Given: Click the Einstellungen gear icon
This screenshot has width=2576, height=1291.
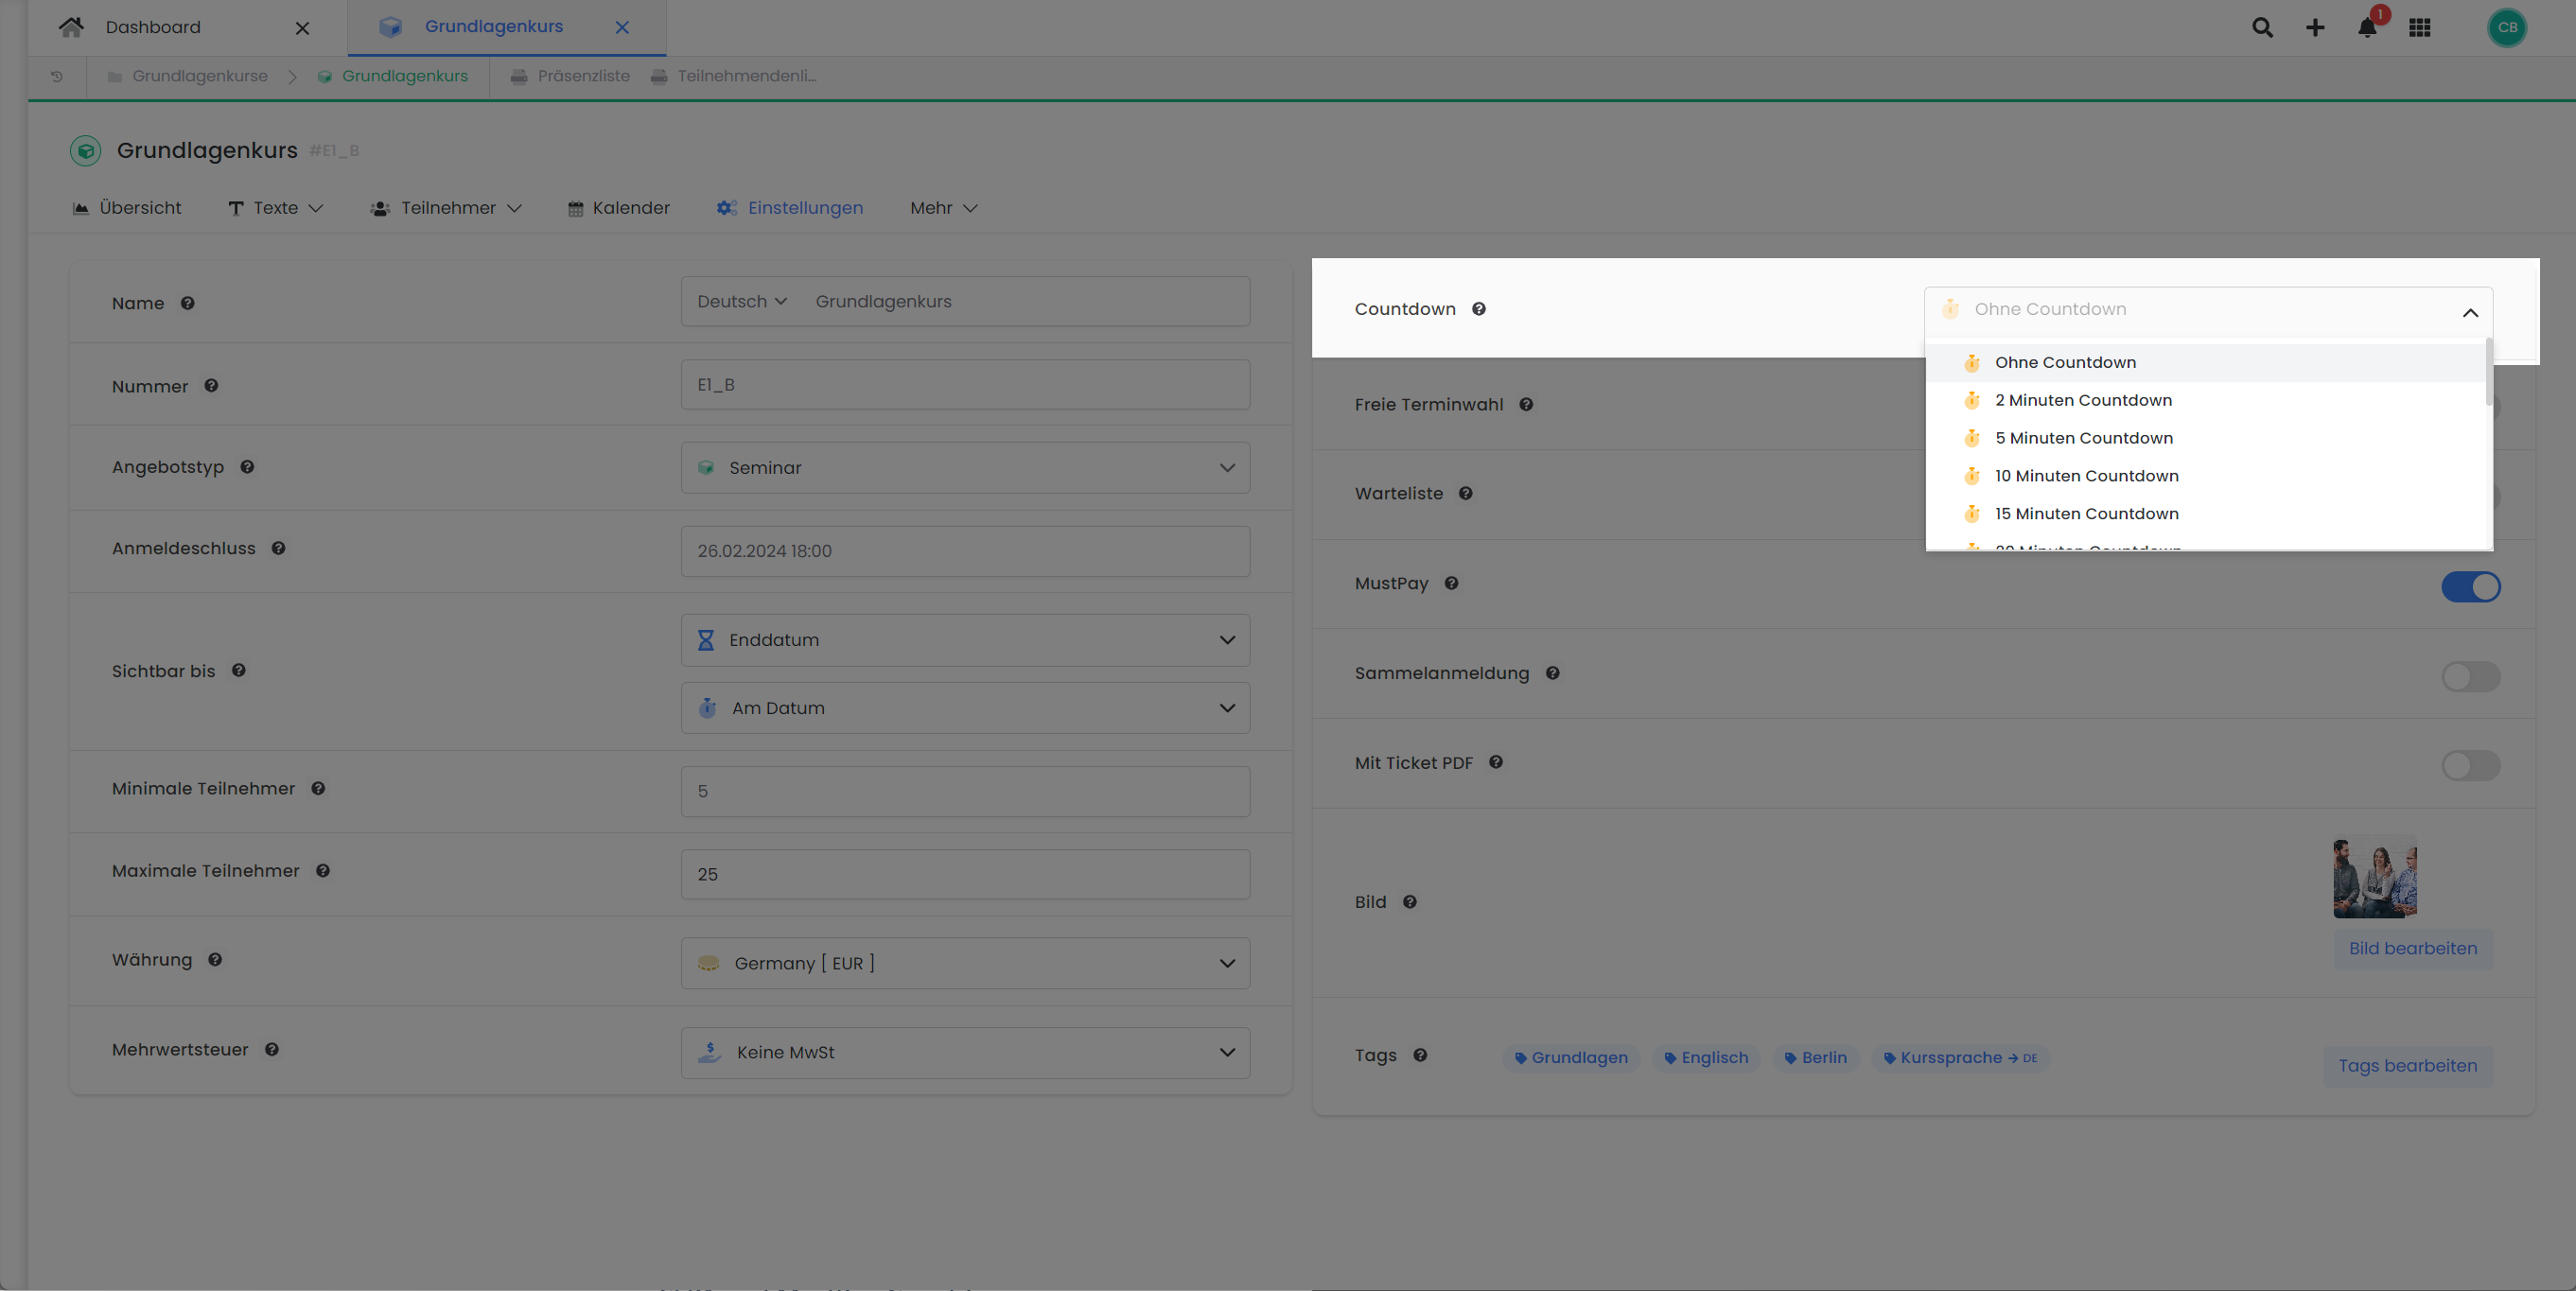Looking at the screenshot, I should point(725,207).
